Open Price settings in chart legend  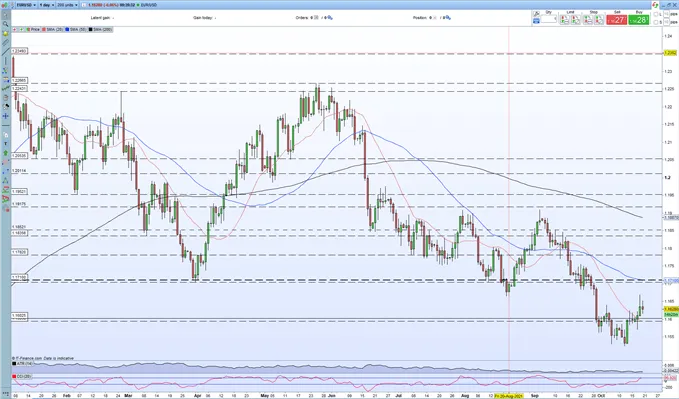pos(33,29)
